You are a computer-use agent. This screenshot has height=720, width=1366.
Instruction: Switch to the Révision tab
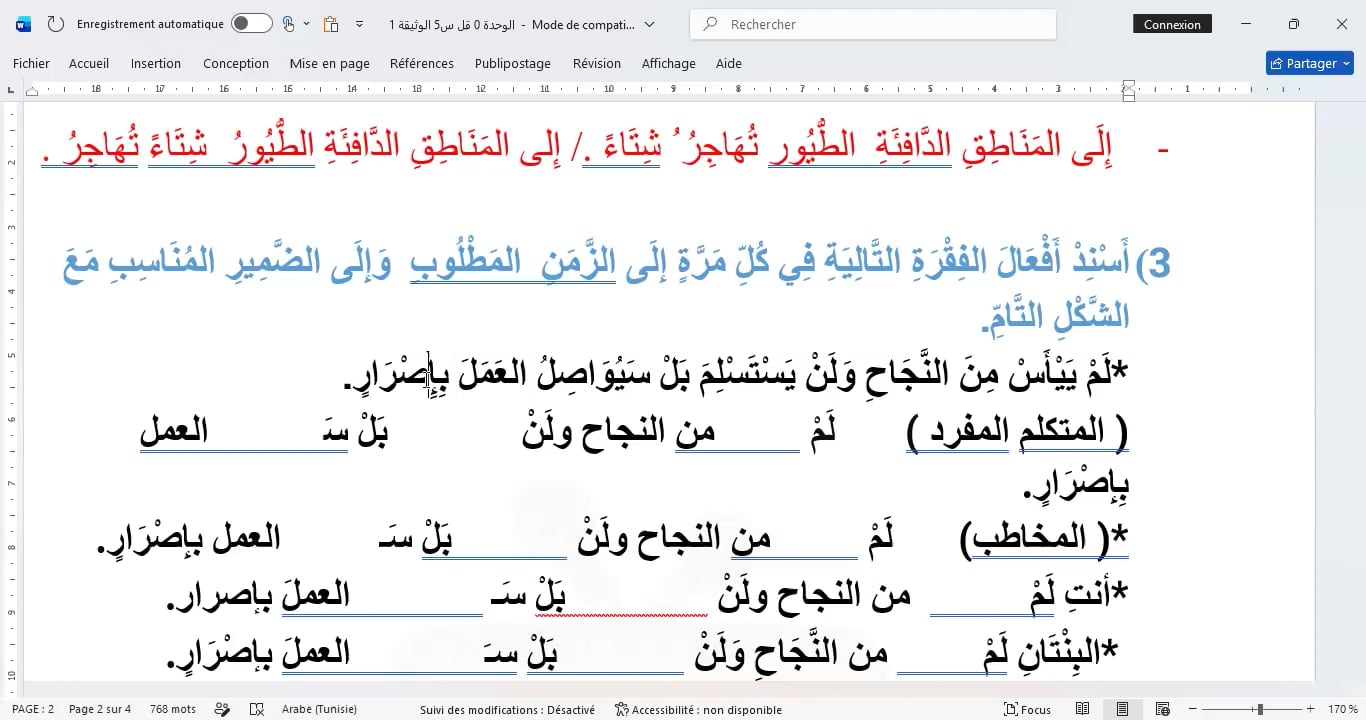pos(597,63)
